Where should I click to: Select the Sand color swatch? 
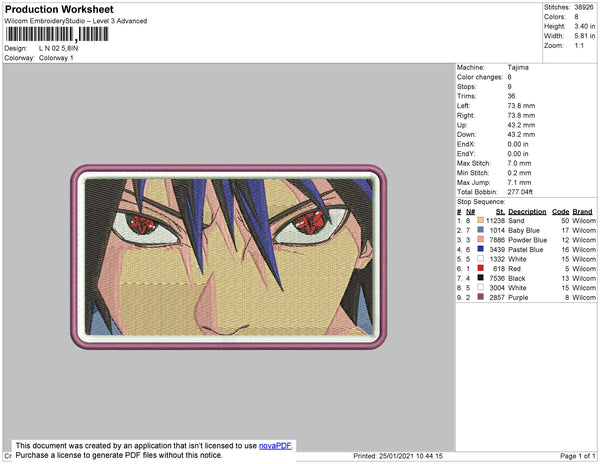coord(481,220)
